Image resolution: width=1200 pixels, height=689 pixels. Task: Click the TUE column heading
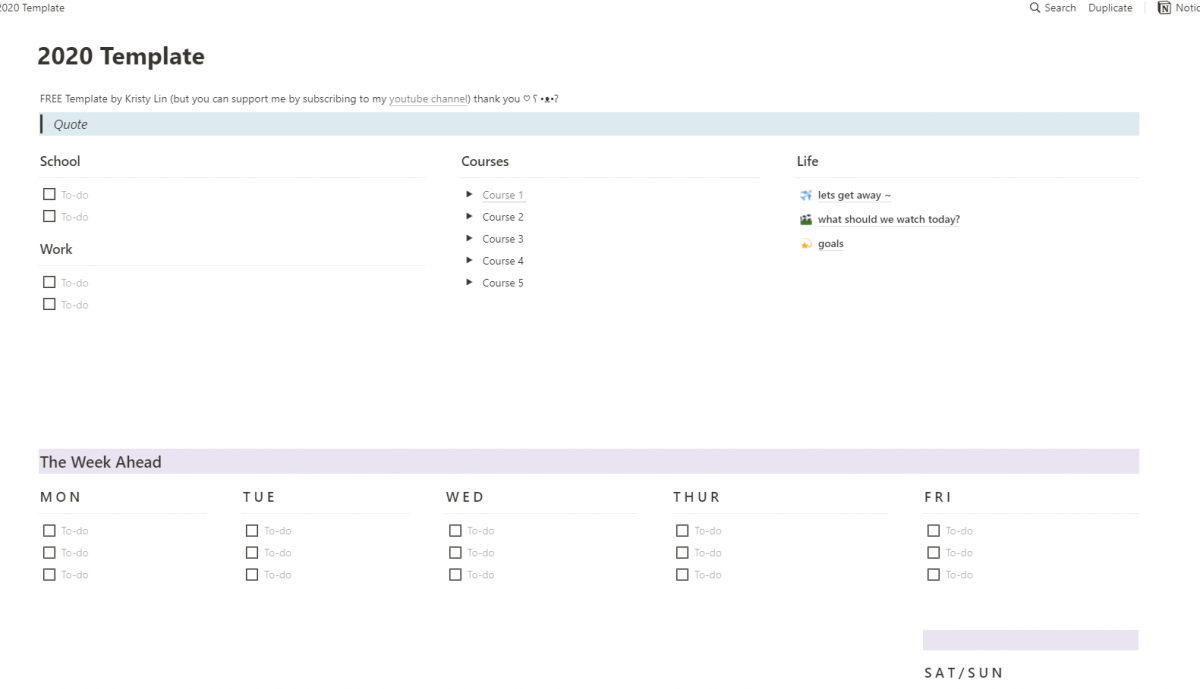click(259, 497)
